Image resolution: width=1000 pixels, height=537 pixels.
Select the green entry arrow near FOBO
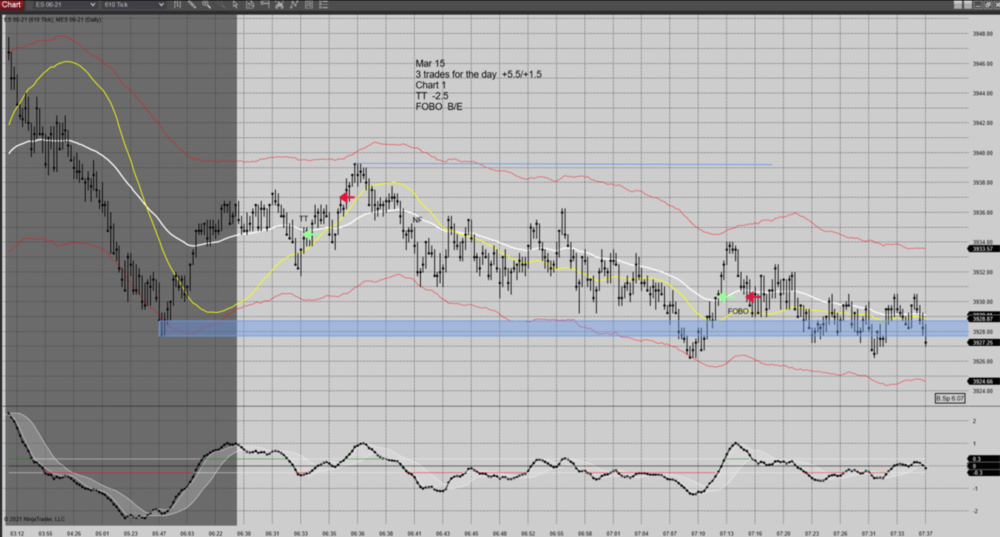(722, 297)
